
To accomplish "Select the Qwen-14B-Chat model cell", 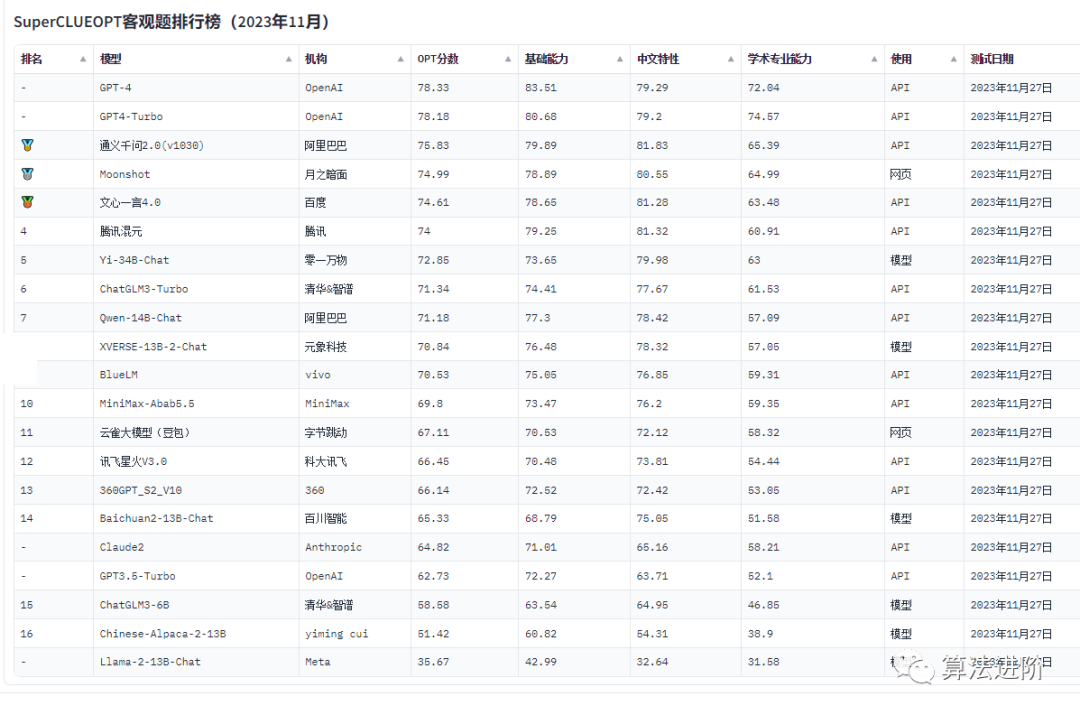I will point(196,318).
